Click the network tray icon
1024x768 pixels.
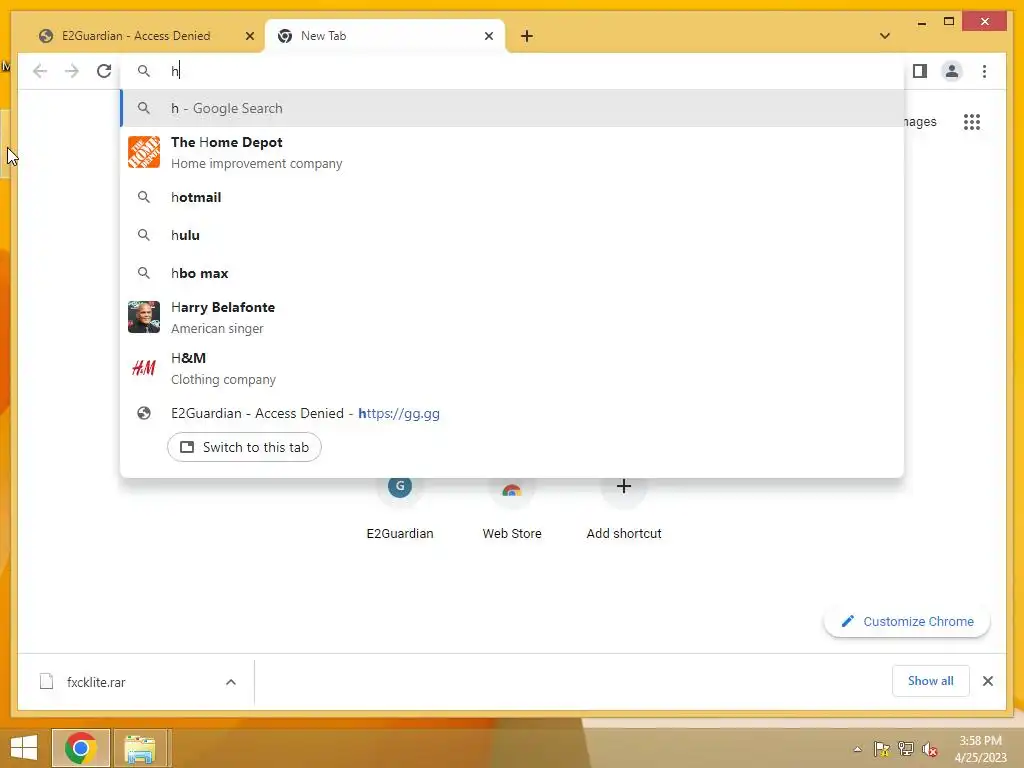pyautogui.click(x=906, y=749)
